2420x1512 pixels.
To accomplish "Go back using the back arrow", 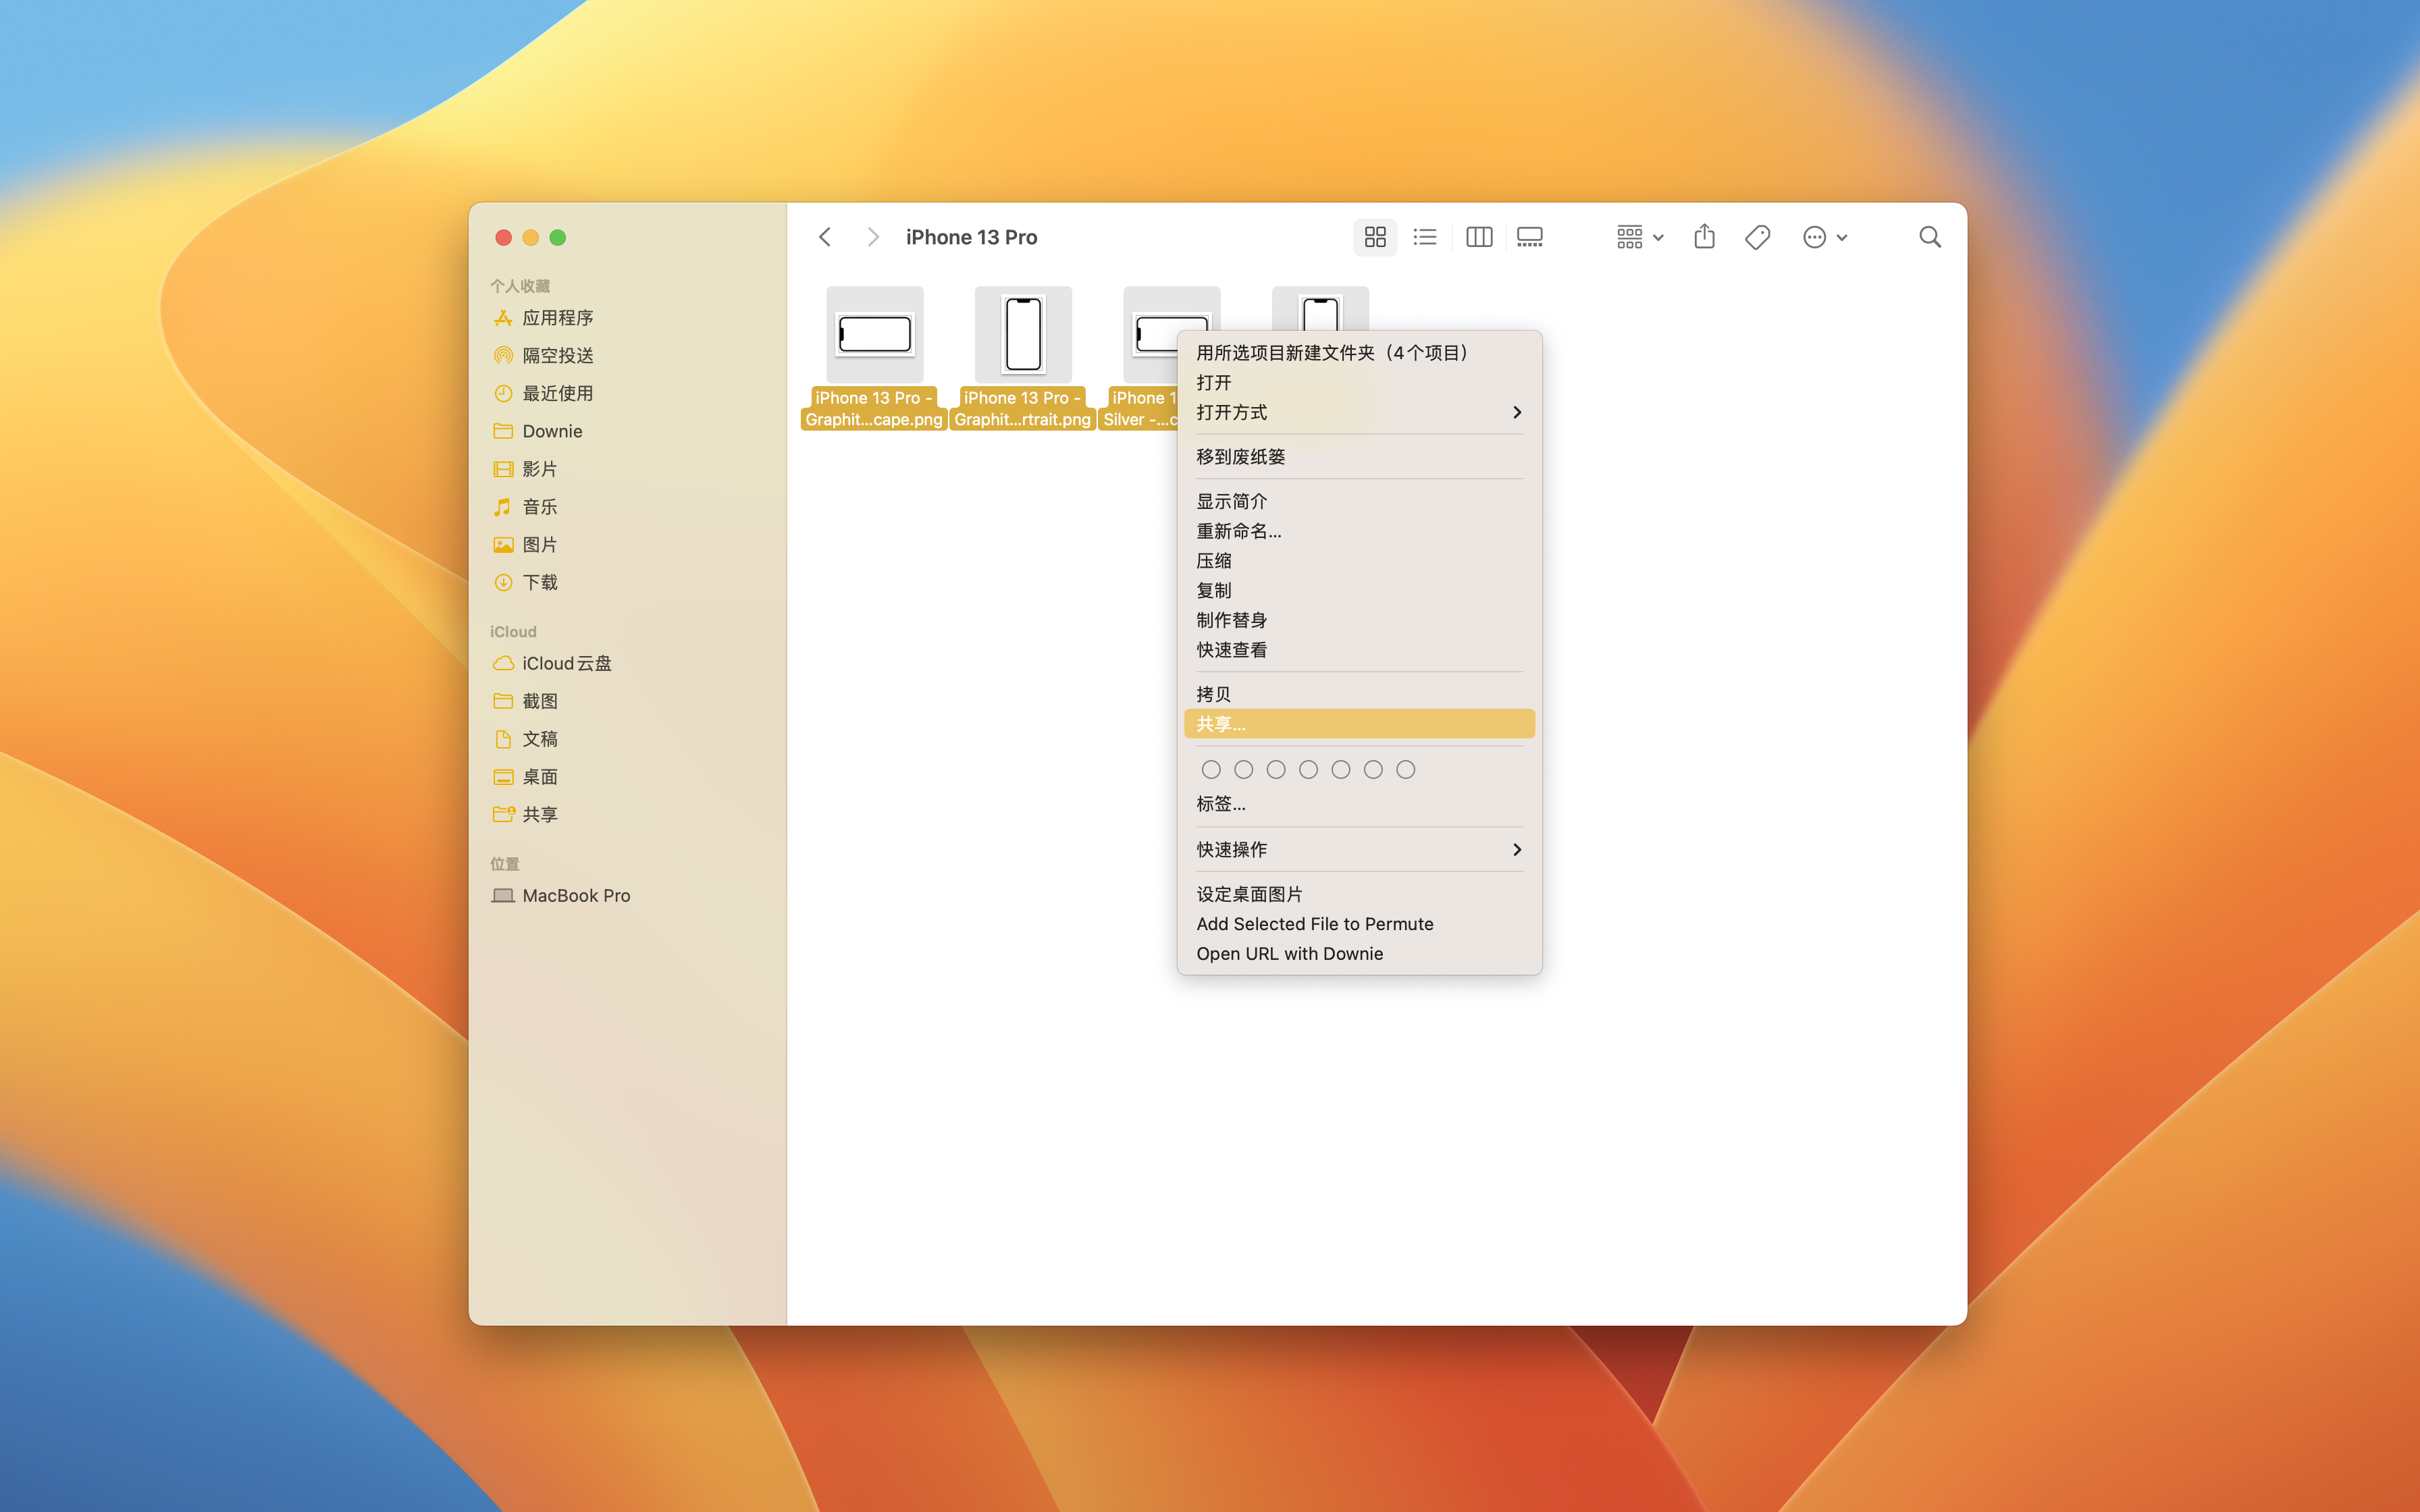I will click(825, 237).
